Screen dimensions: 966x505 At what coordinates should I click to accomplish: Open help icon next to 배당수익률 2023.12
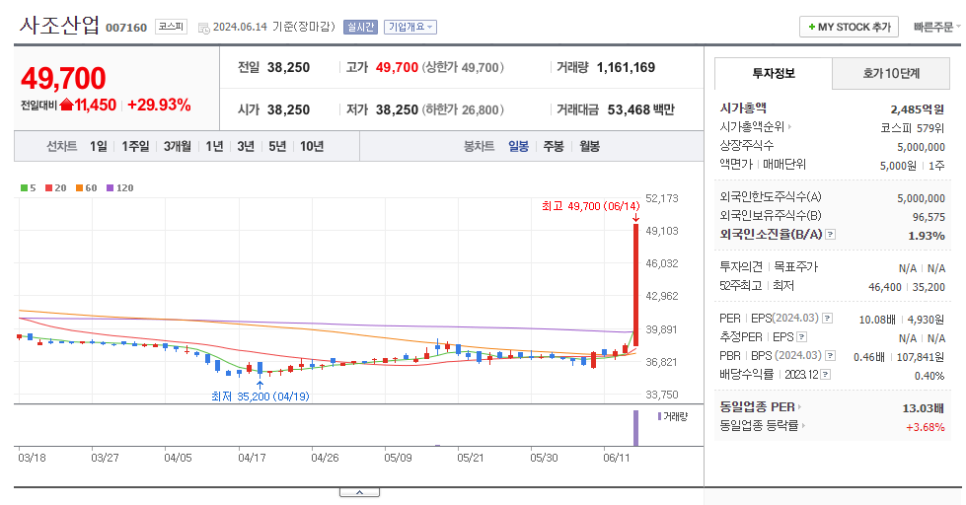click(x=826, y=374)
